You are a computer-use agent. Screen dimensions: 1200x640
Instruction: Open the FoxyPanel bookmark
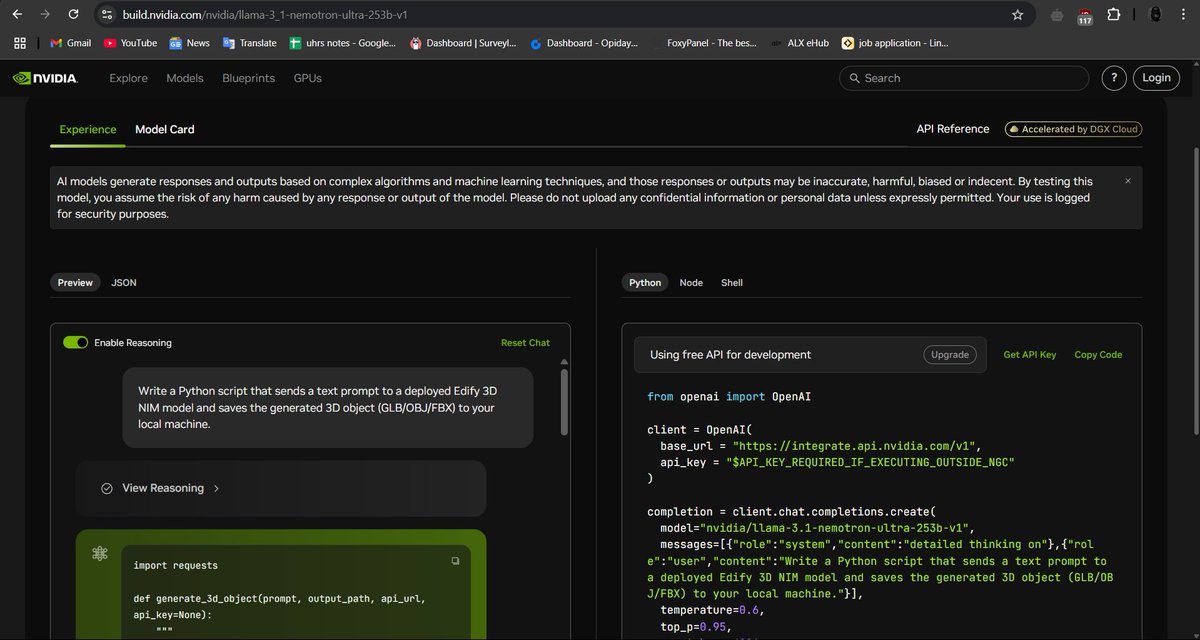(x=706, y=43)
